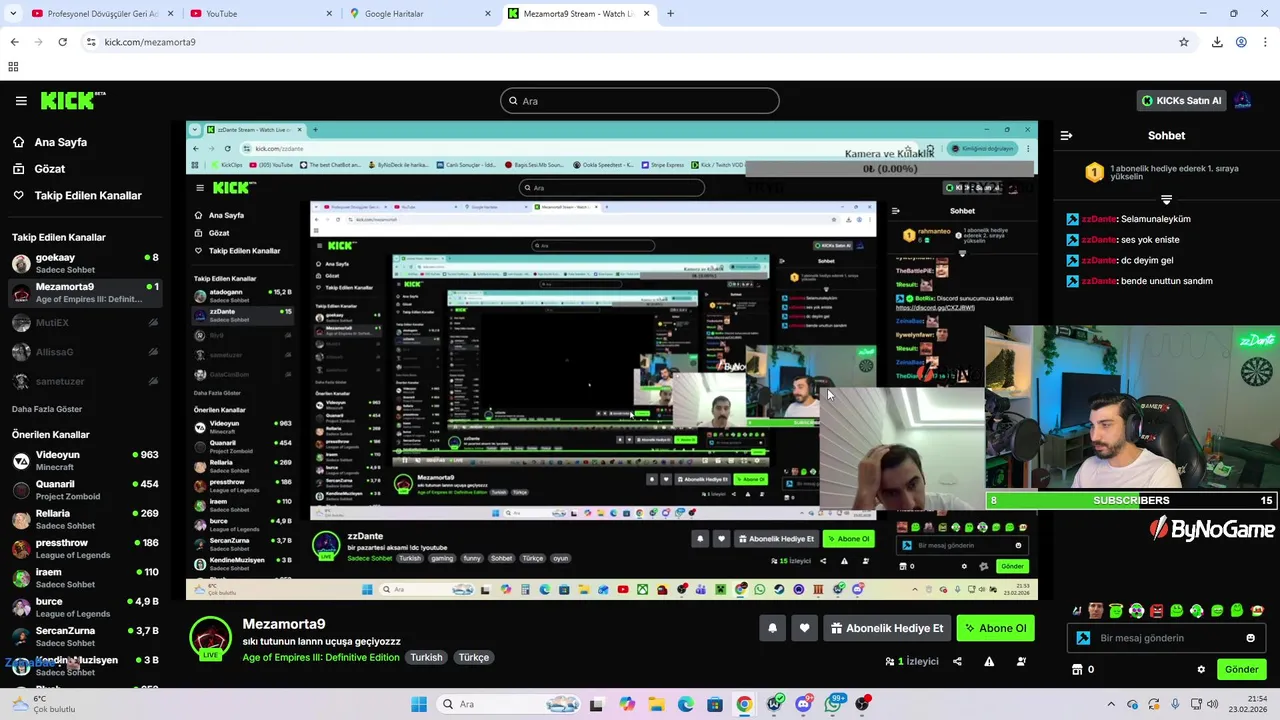The width and height of the screenshot is (1280, 720).
Task: Open Rellaria recommended channel
Action: point(85,519)
